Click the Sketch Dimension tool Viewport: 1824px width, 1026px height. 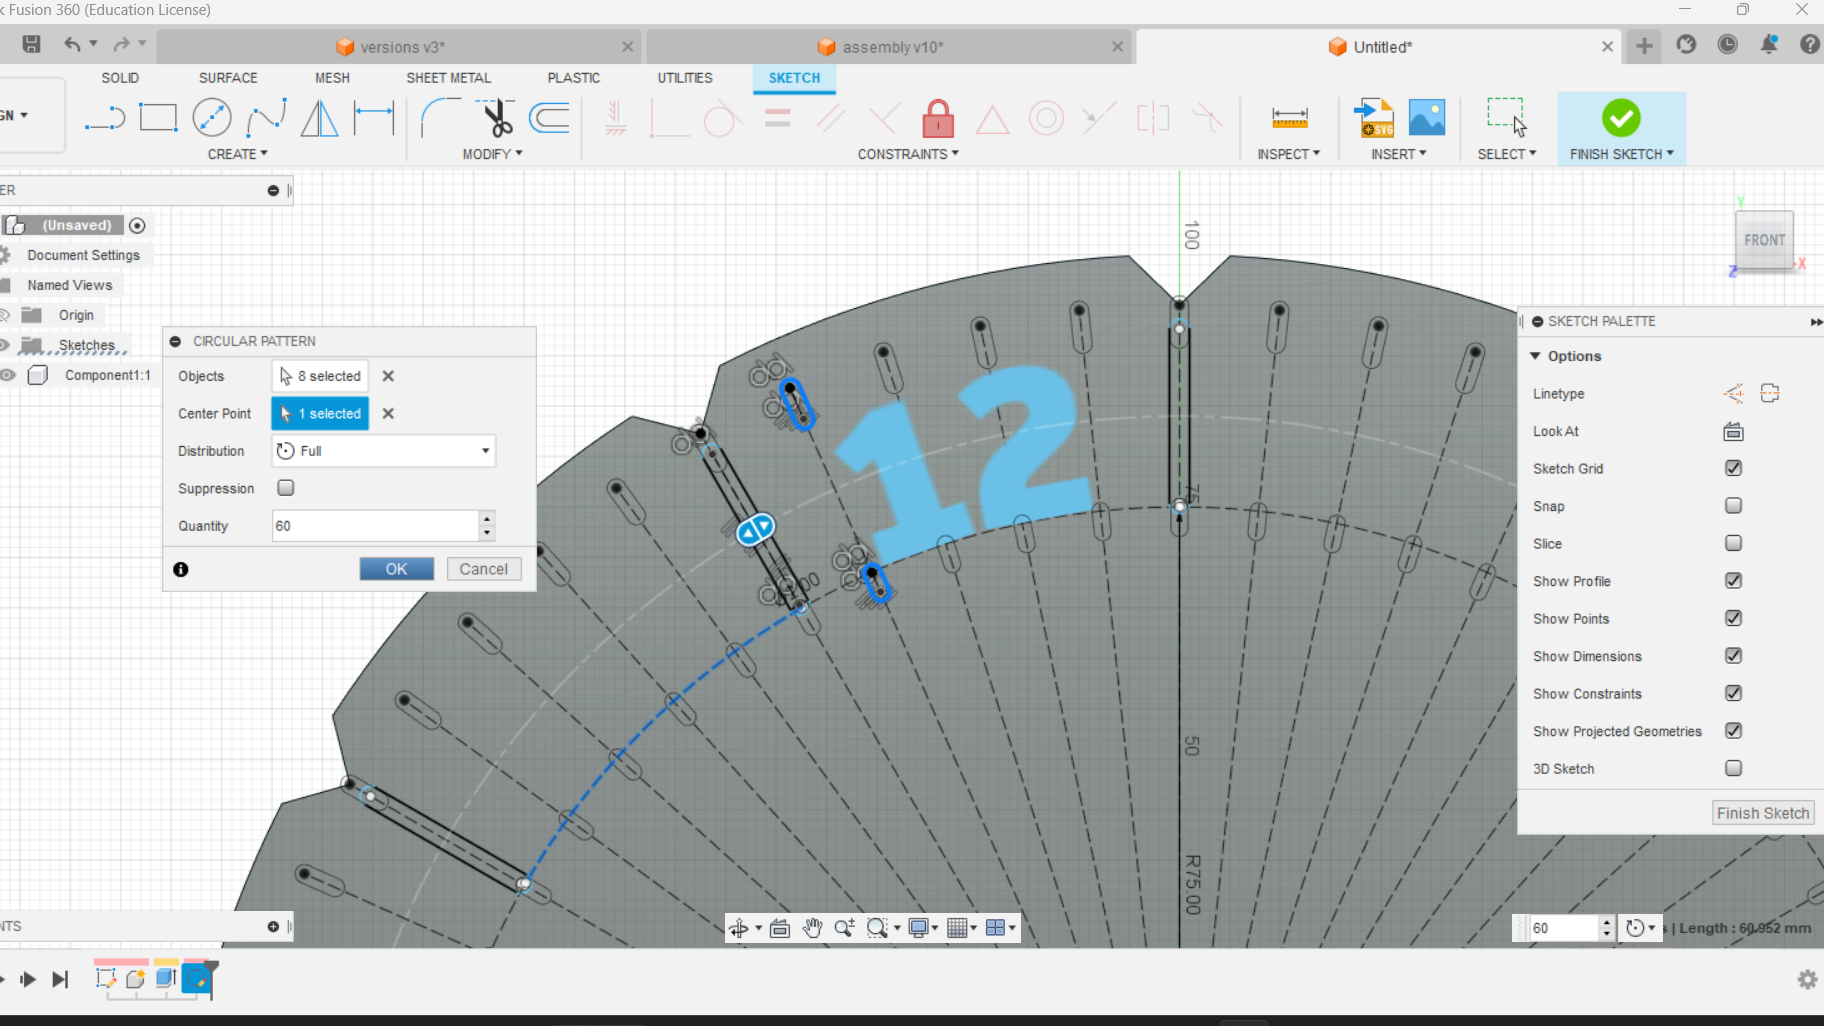374,118
